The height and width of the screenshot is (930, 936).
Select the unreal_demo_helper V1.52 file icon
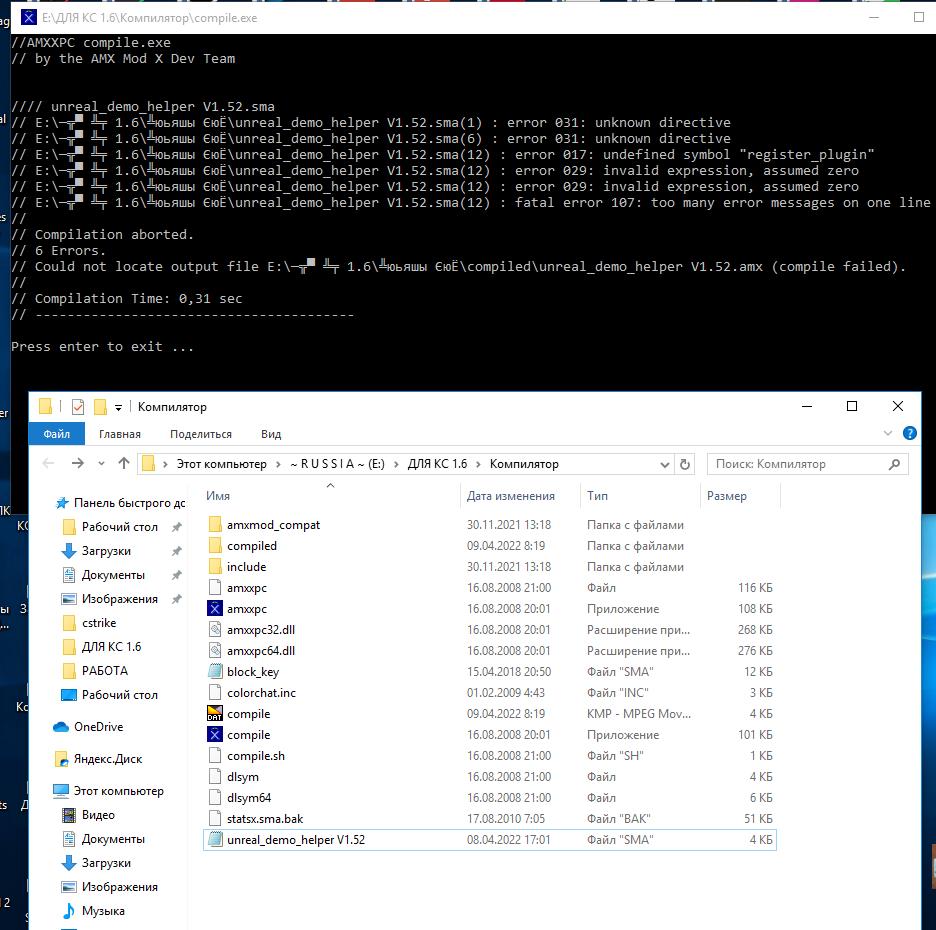pyautogui.click(x=215, y=839)
